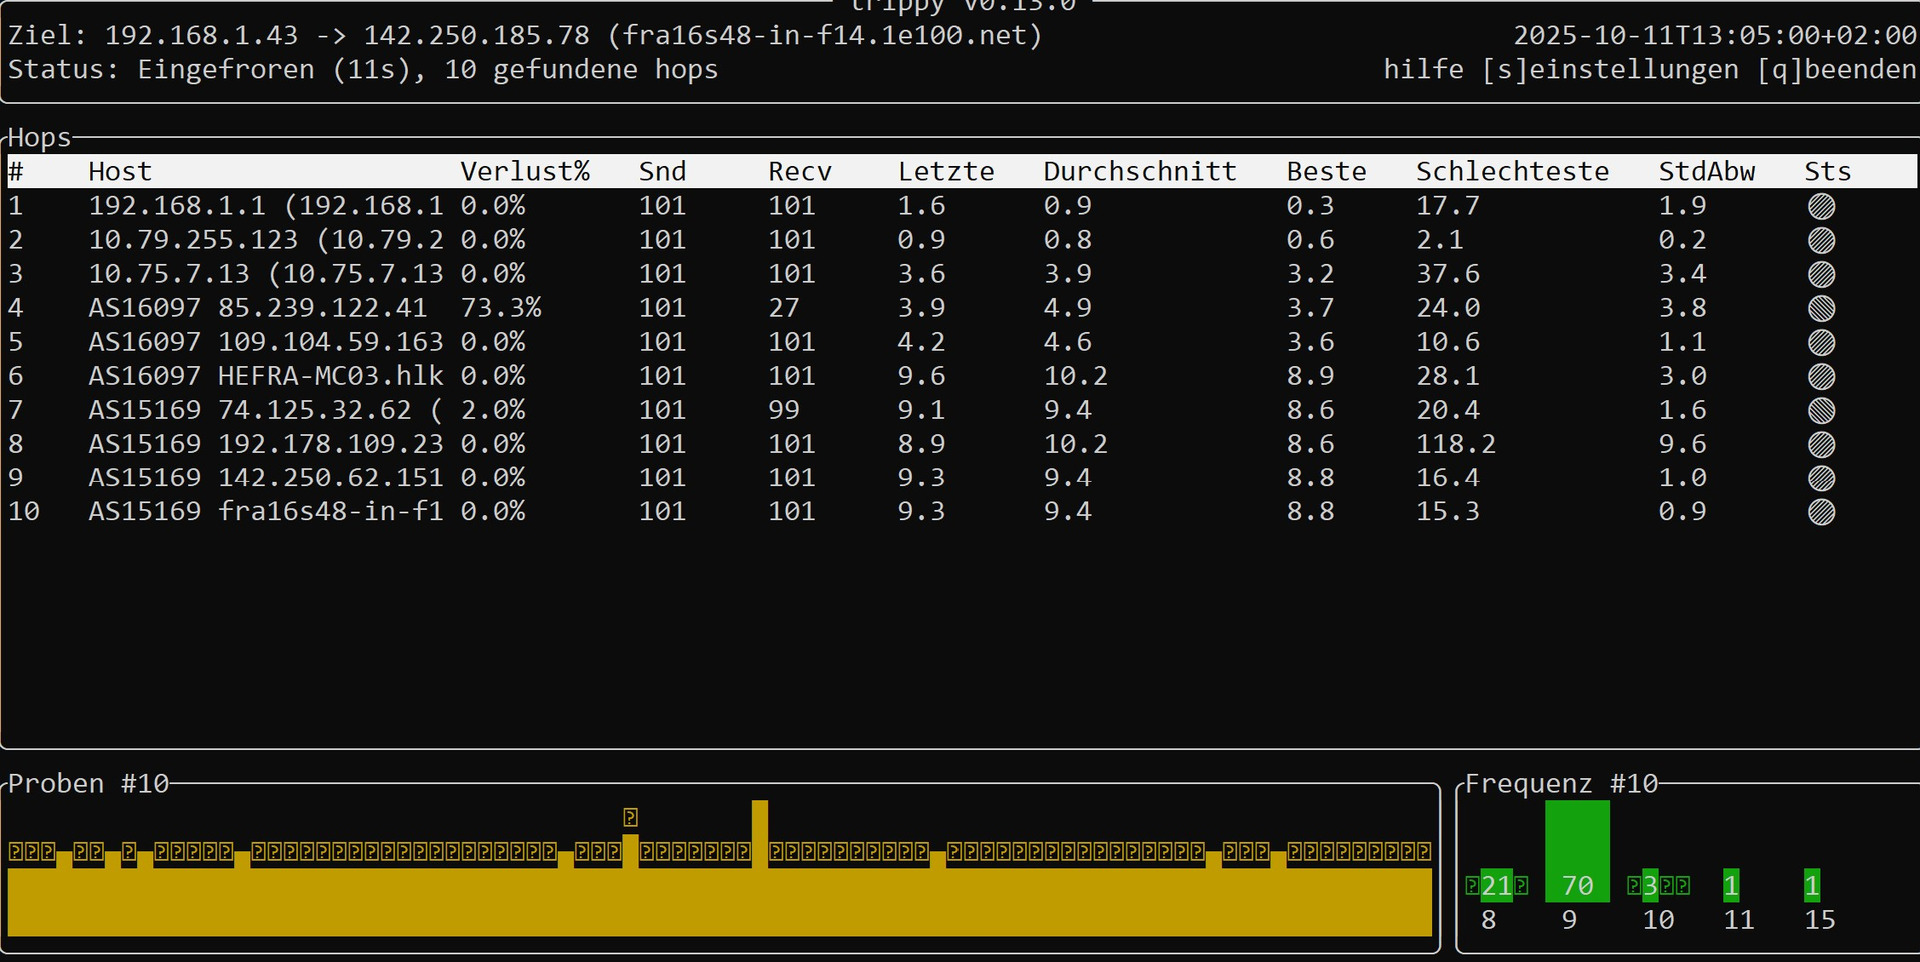Select host AS16097 HEFRA-MC03.hlk row
This screenshot has height=962, width=1920.
(x=266, y=376)
